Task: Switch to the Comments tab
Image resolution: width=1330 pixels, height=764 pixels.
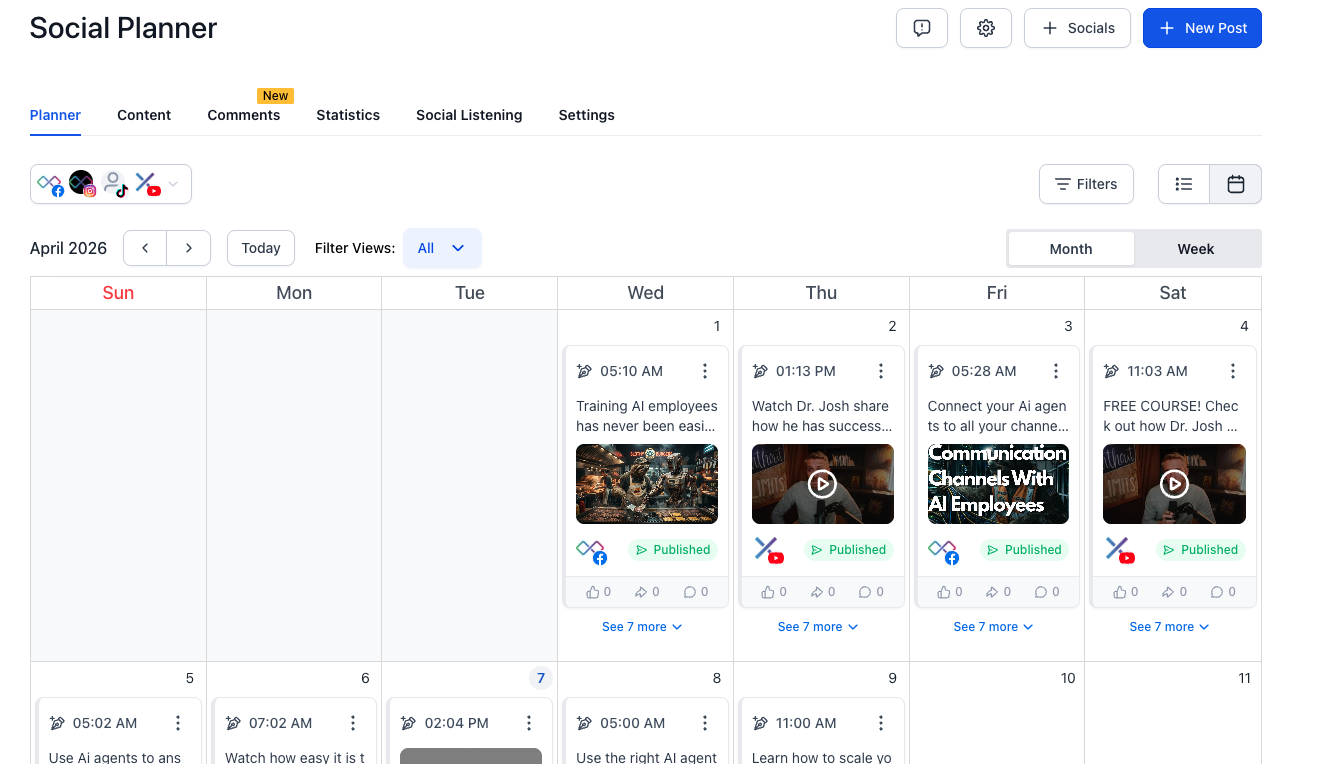Action: coord(243,115)
